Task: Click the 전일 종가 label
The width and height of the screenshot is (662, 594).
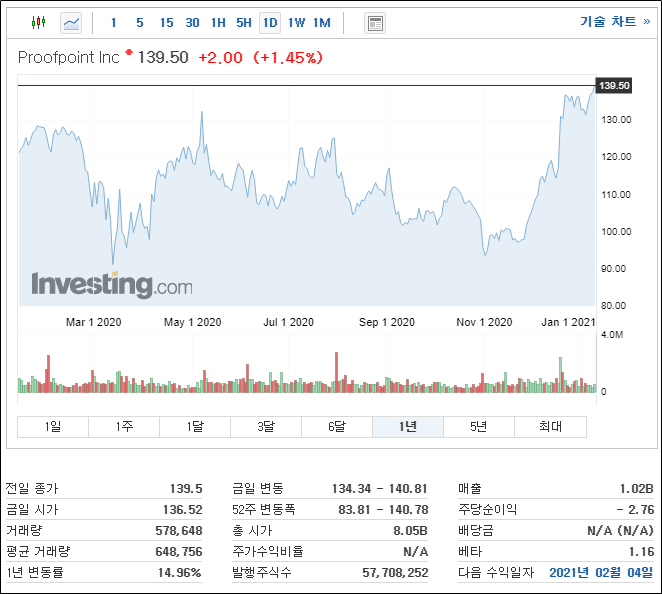Action: pos(32,488)
